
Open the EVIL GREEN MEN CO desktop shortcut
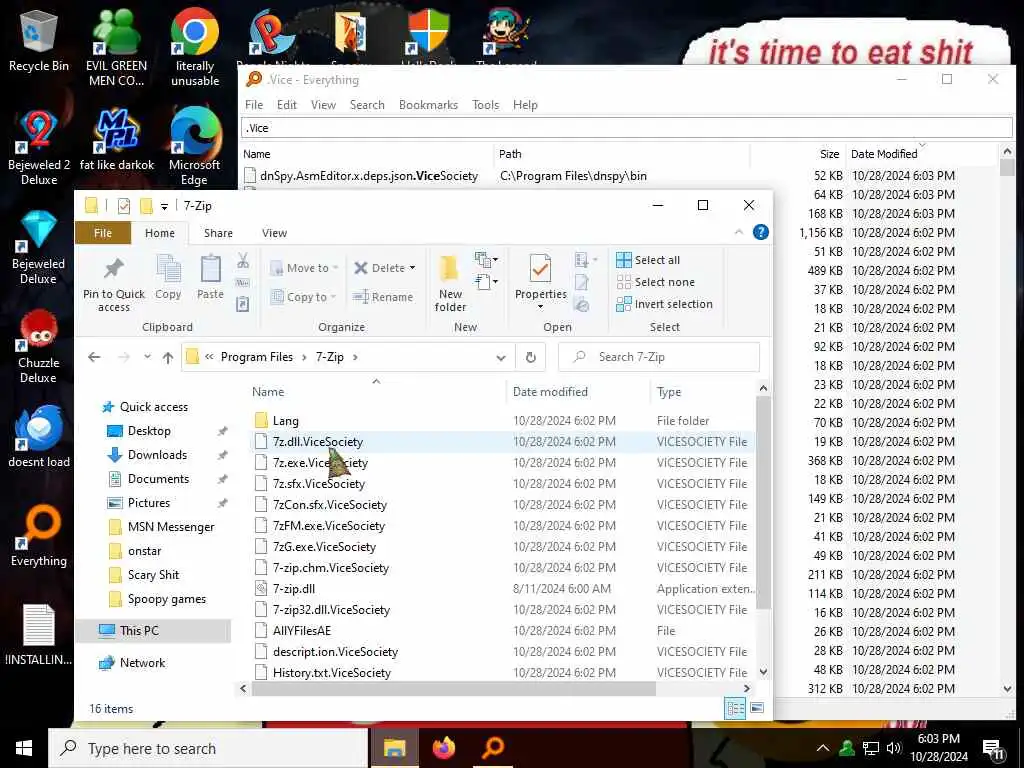[116, 47]
